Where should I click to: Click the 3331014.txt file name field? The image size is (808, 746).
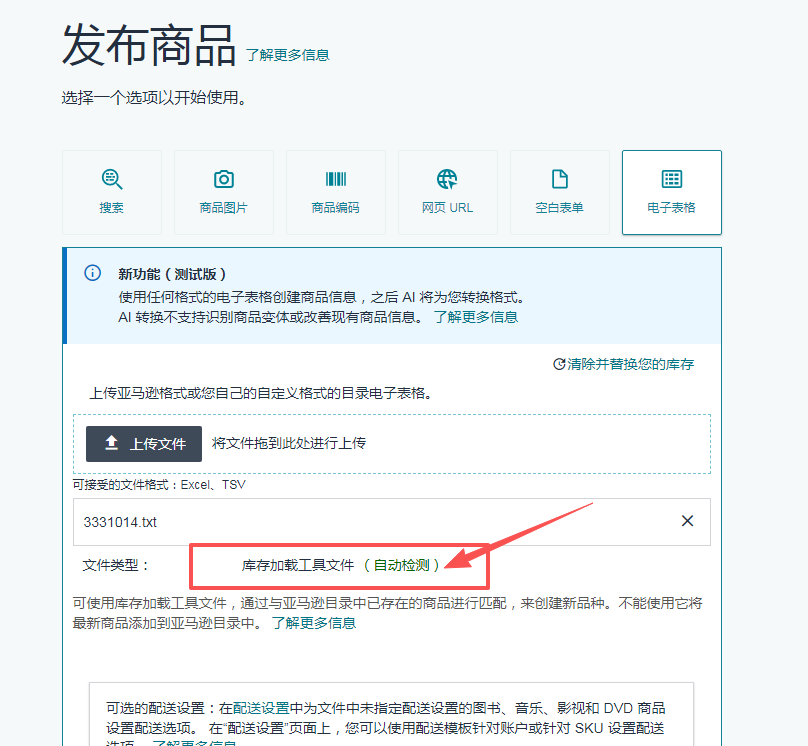coord(370,522)
